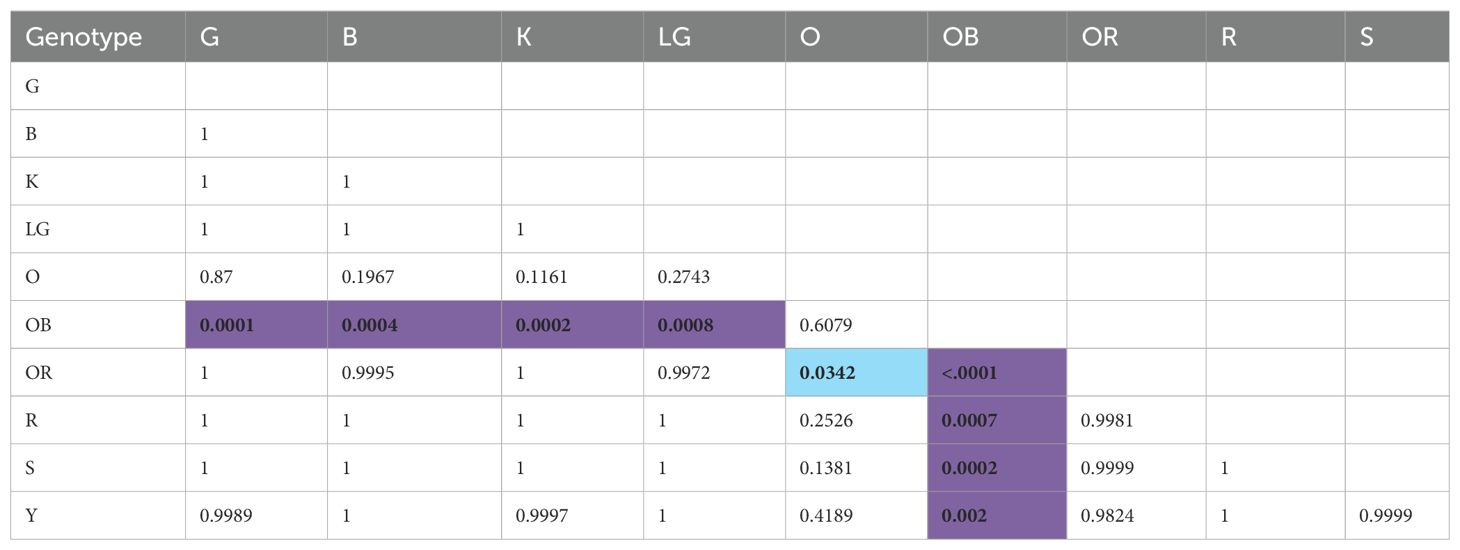Click the Genotype column header
Viewport: 1460px width, 550px height.
click(83, 37)
